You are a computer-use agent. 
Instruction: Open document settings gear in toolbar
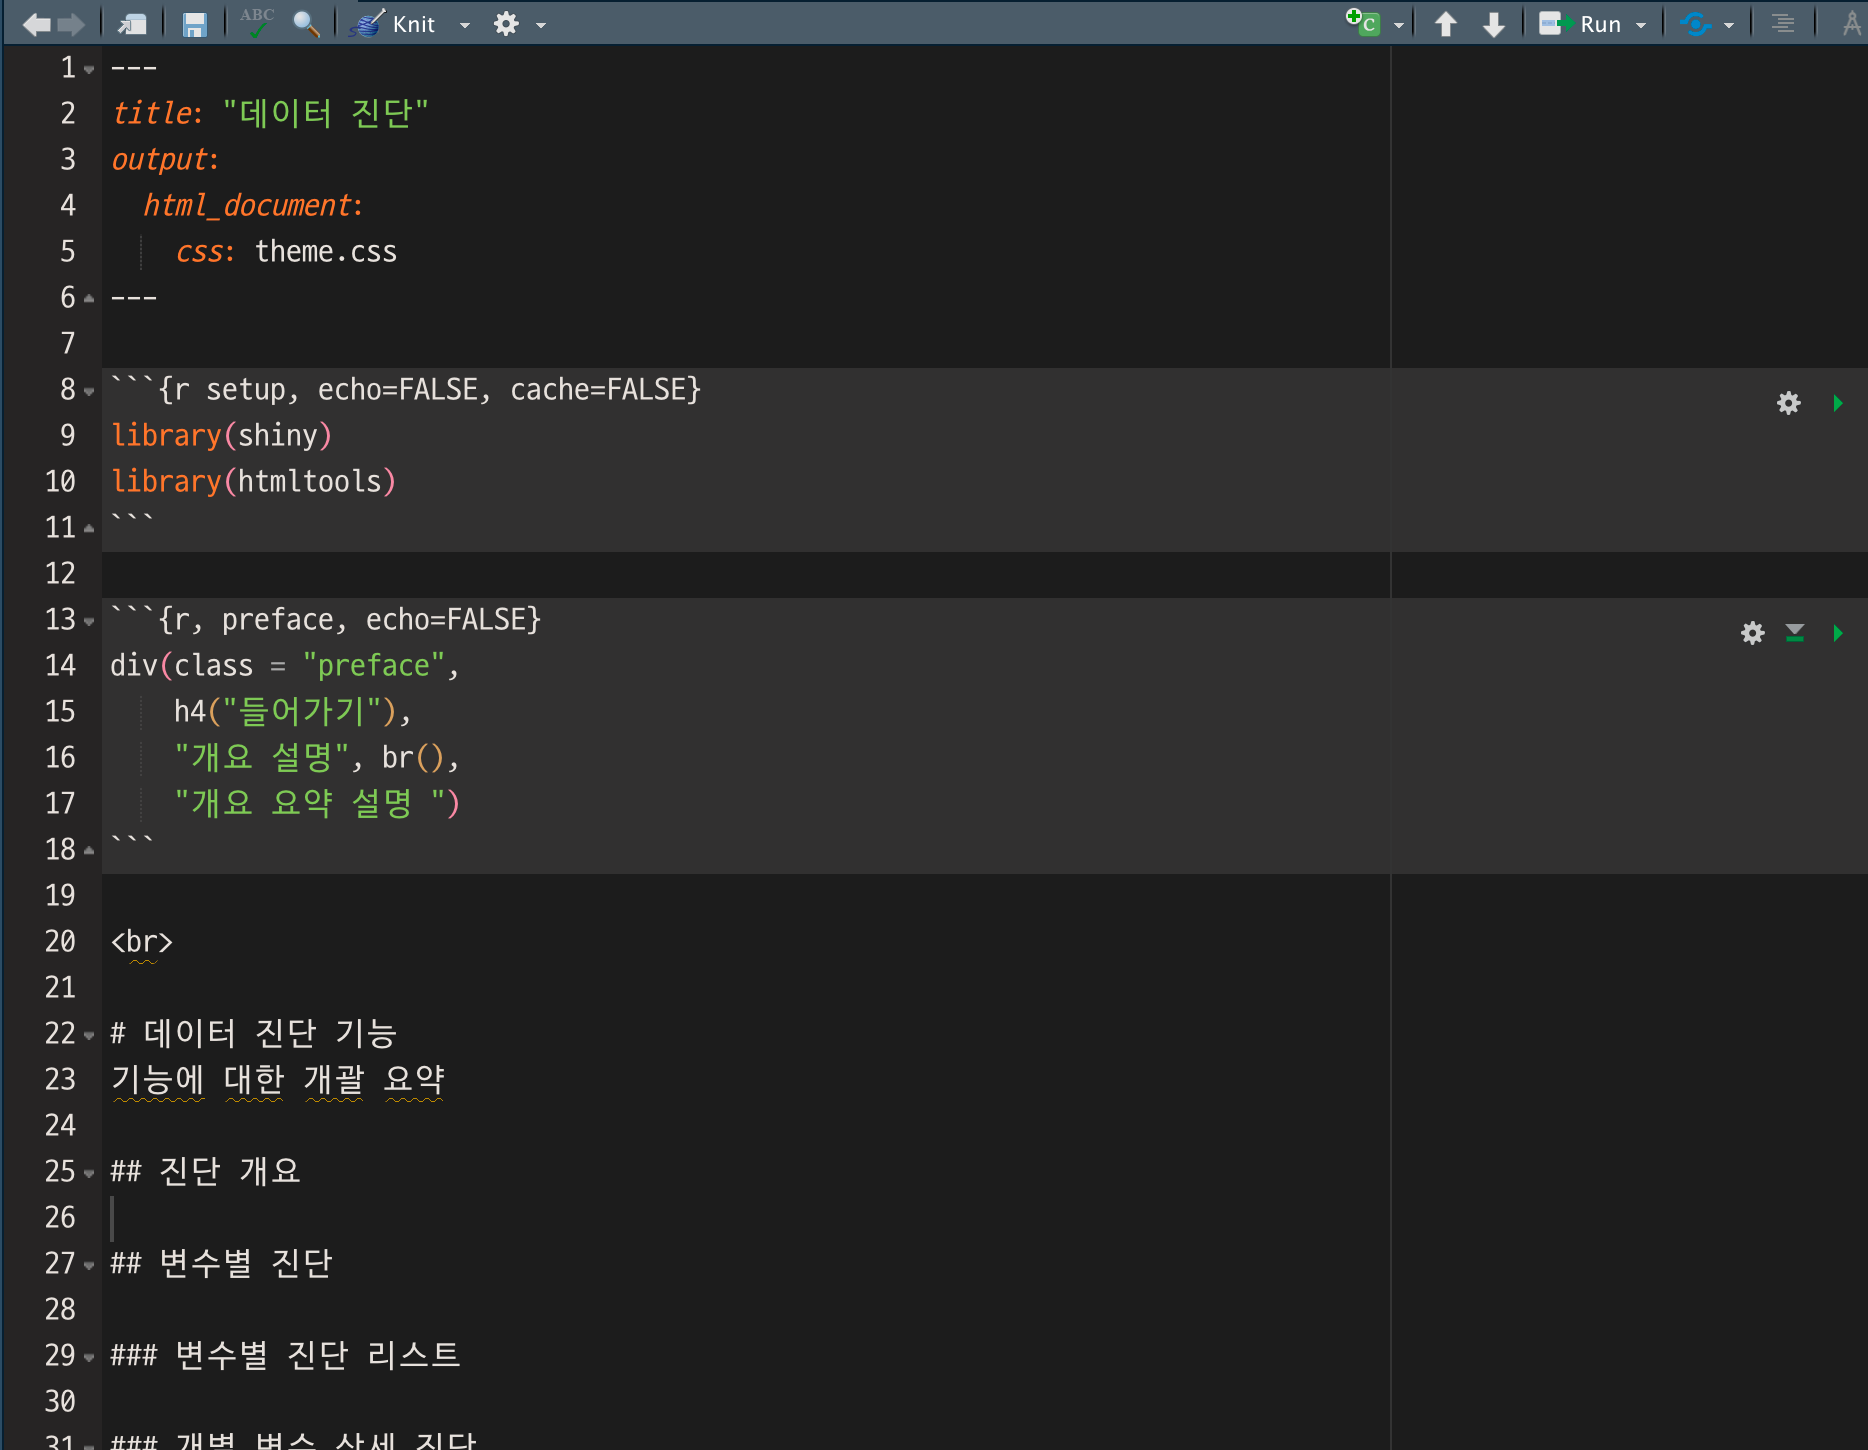[507, 24]
